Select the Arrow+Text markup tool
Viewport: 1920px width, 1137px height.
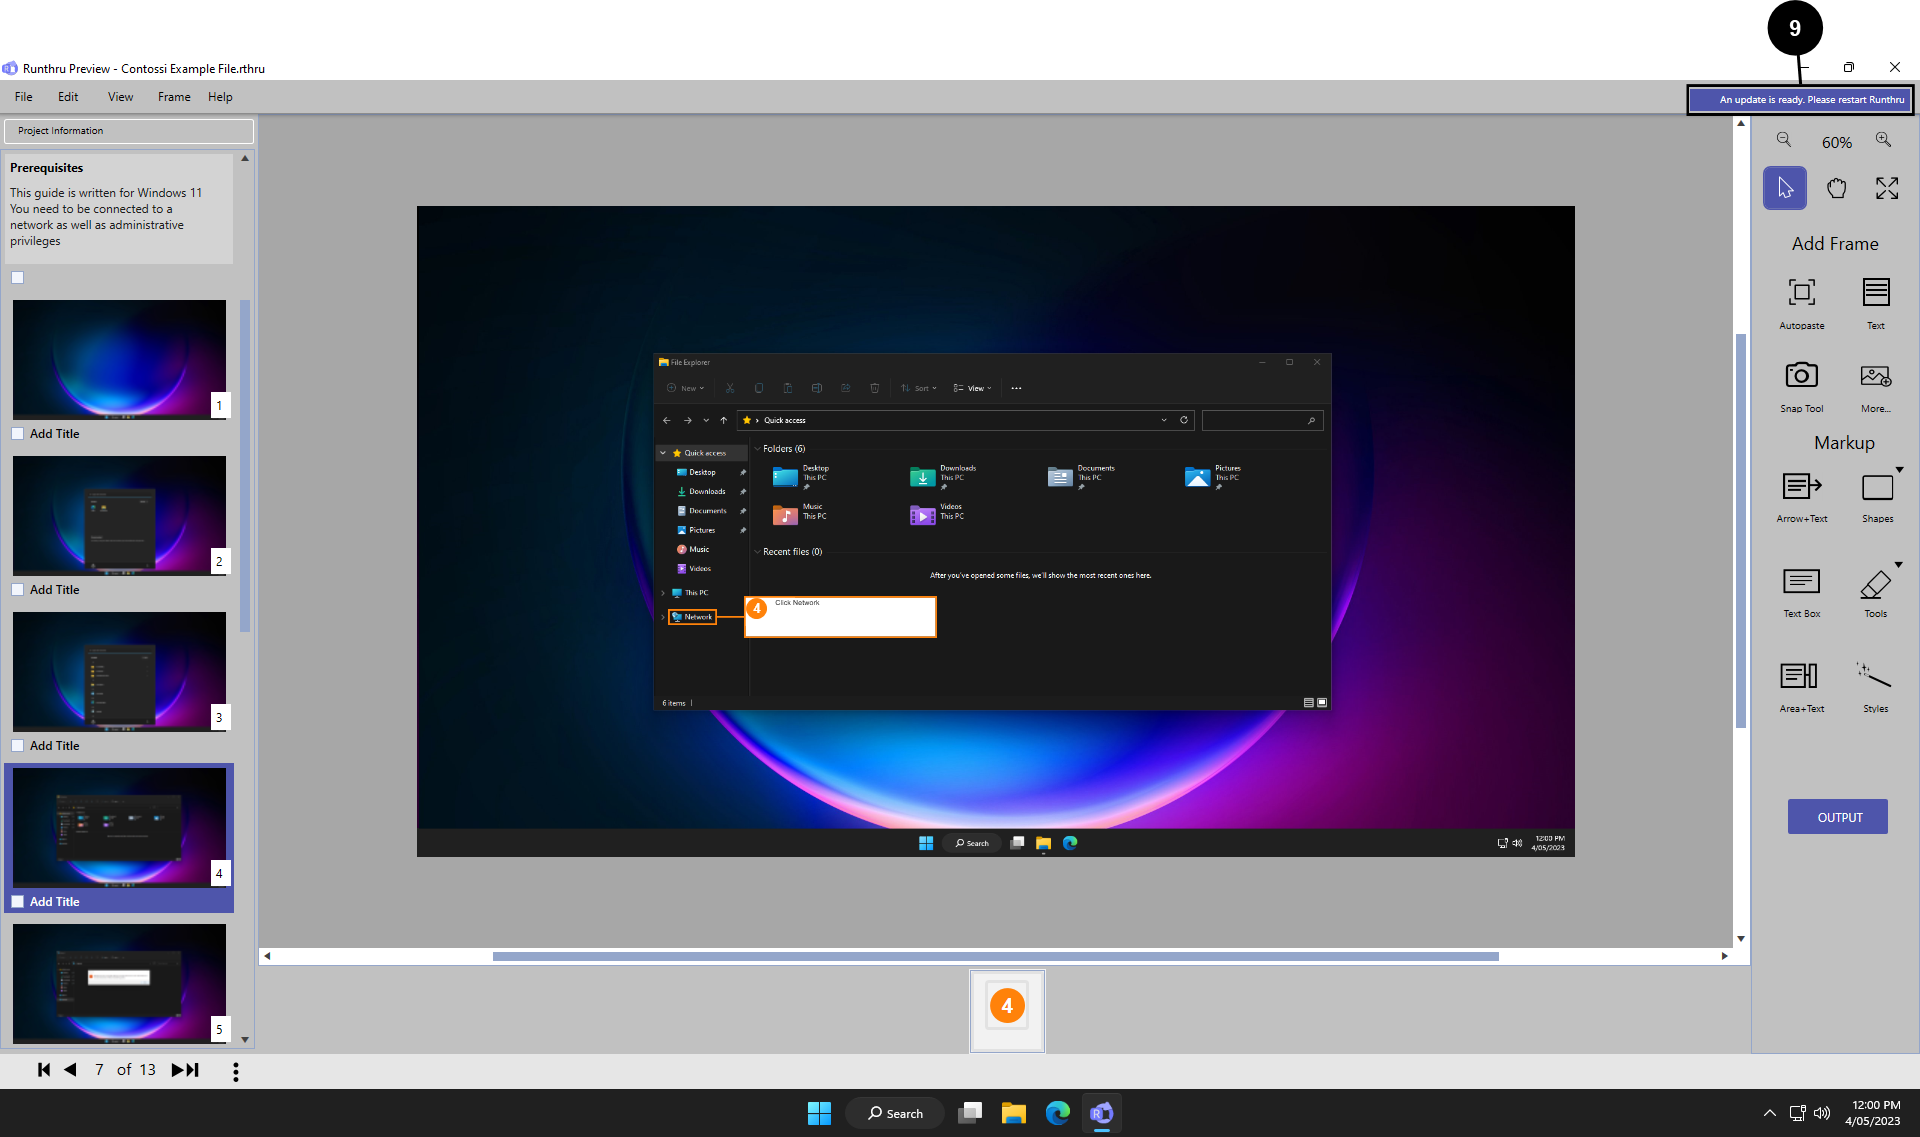1801,487
